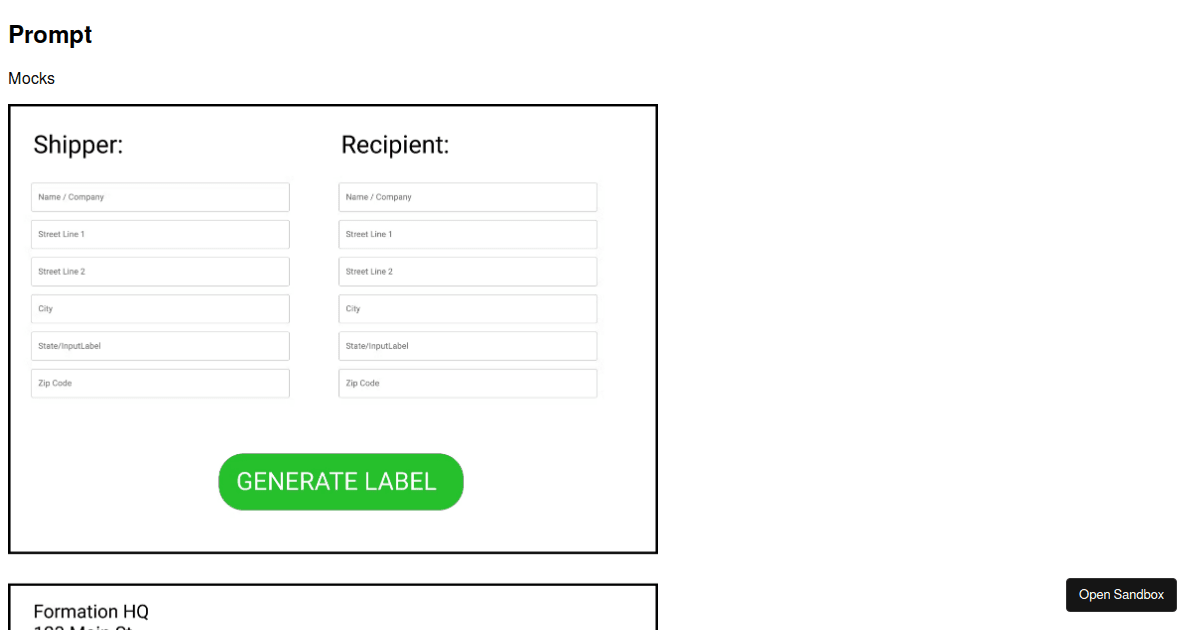Click the Recipient Zip Code field
This screenshot has height=630, width=1200.
coord(467,383)
